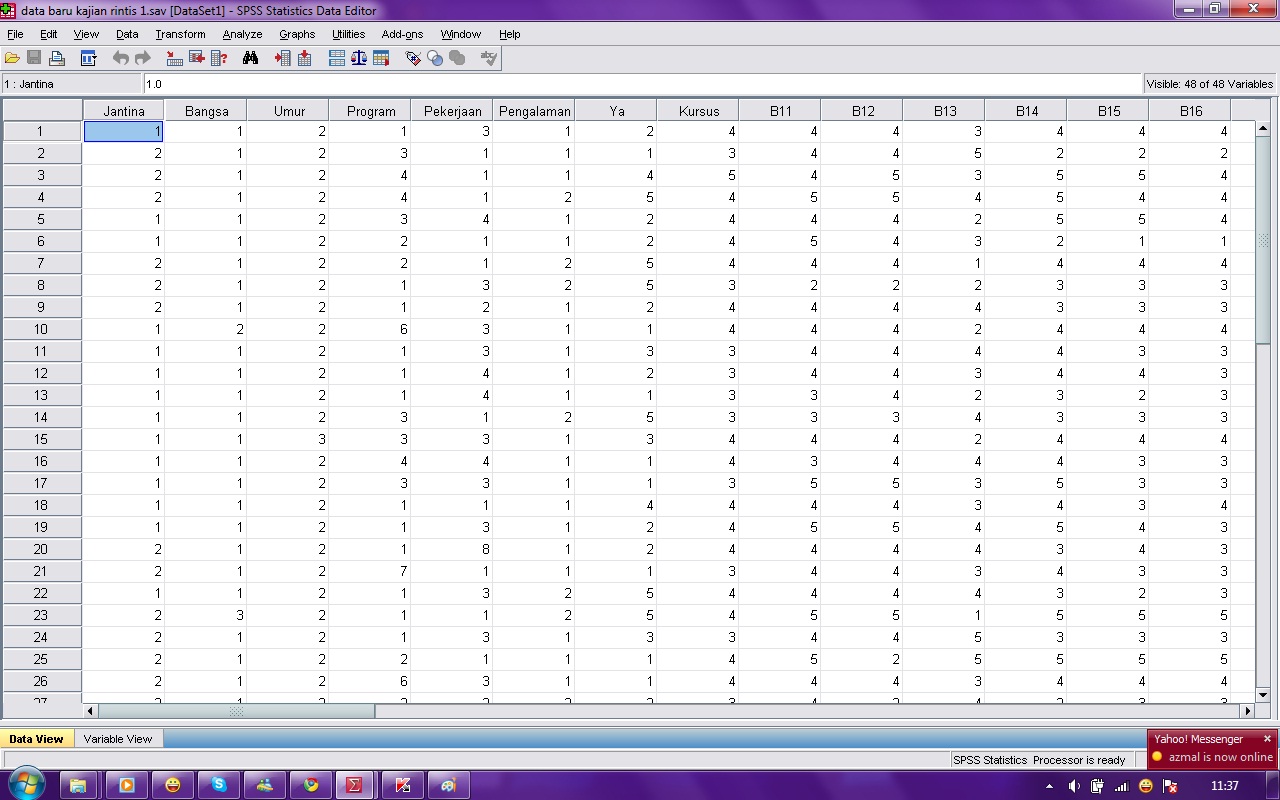Click the Print icon in toolbar
The image size is (1280, 800).
click(x=57, y=58)
